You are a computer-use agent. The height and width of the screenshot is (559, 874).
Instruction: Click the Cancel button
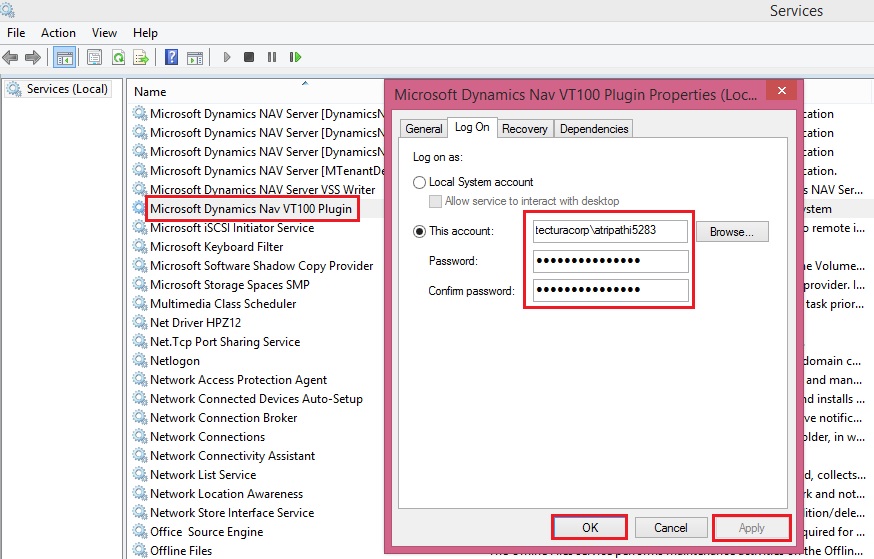pos(671,527)
